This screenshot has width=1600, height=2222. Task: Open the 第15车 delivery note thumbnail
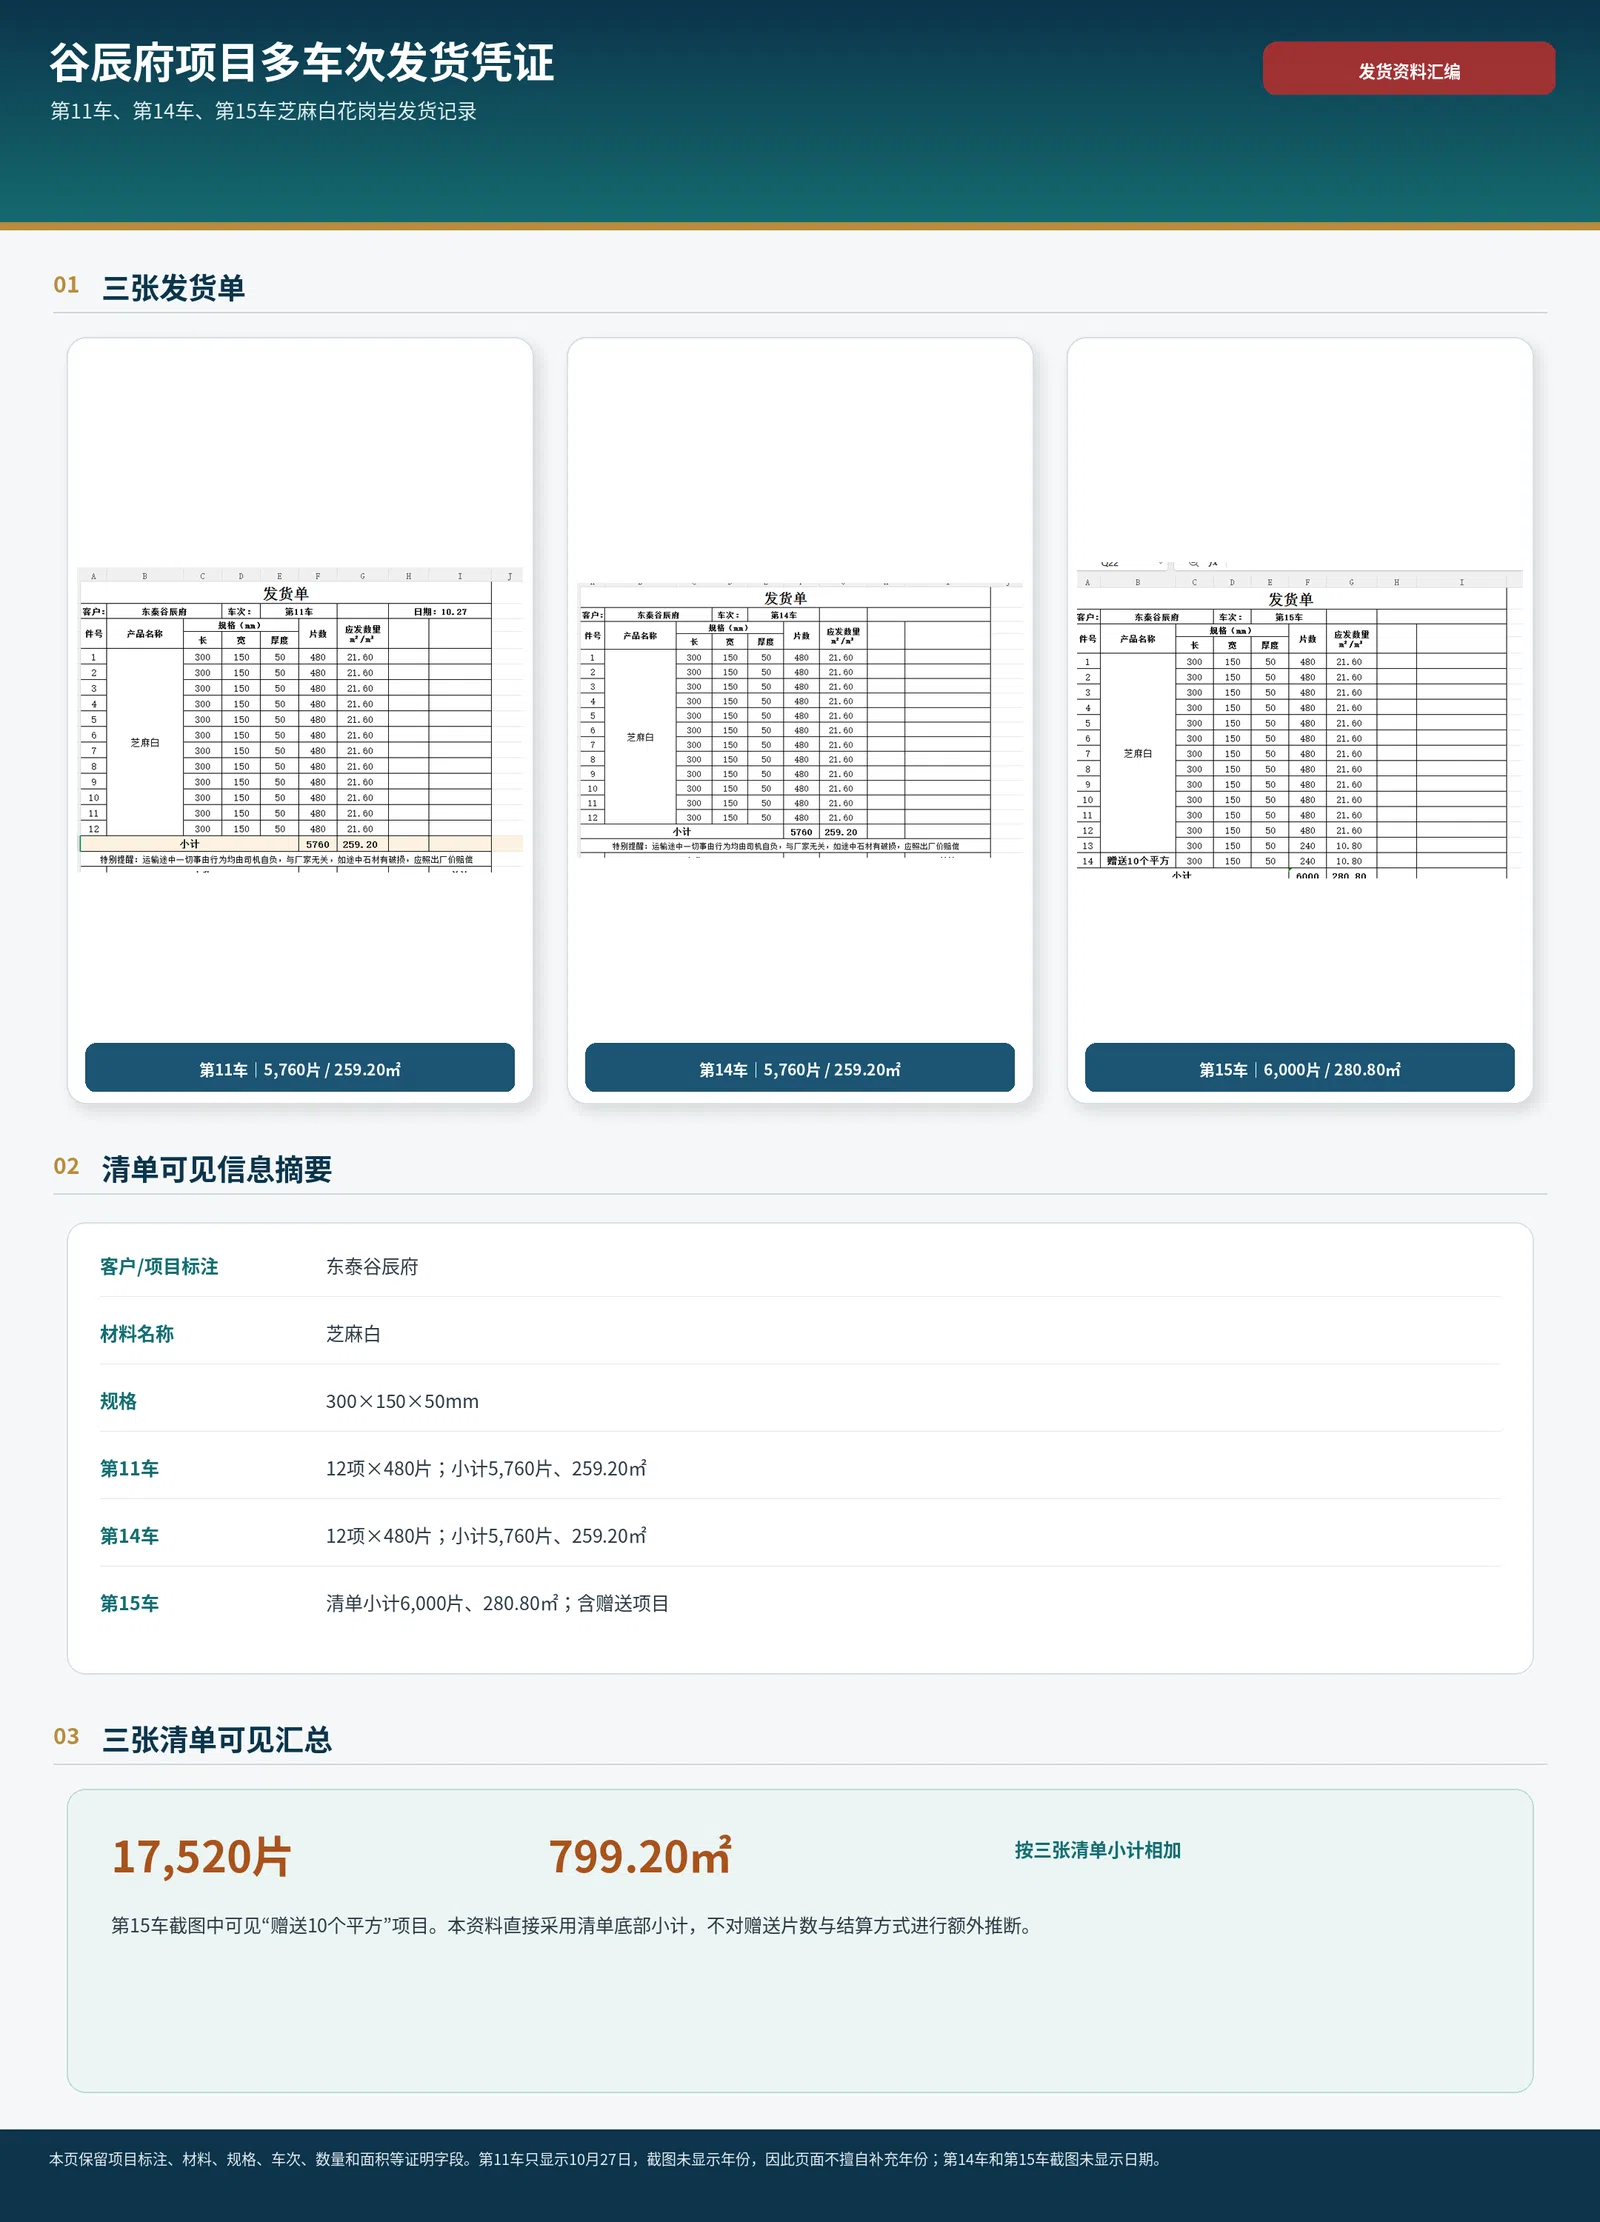[x=1299, y=720]
